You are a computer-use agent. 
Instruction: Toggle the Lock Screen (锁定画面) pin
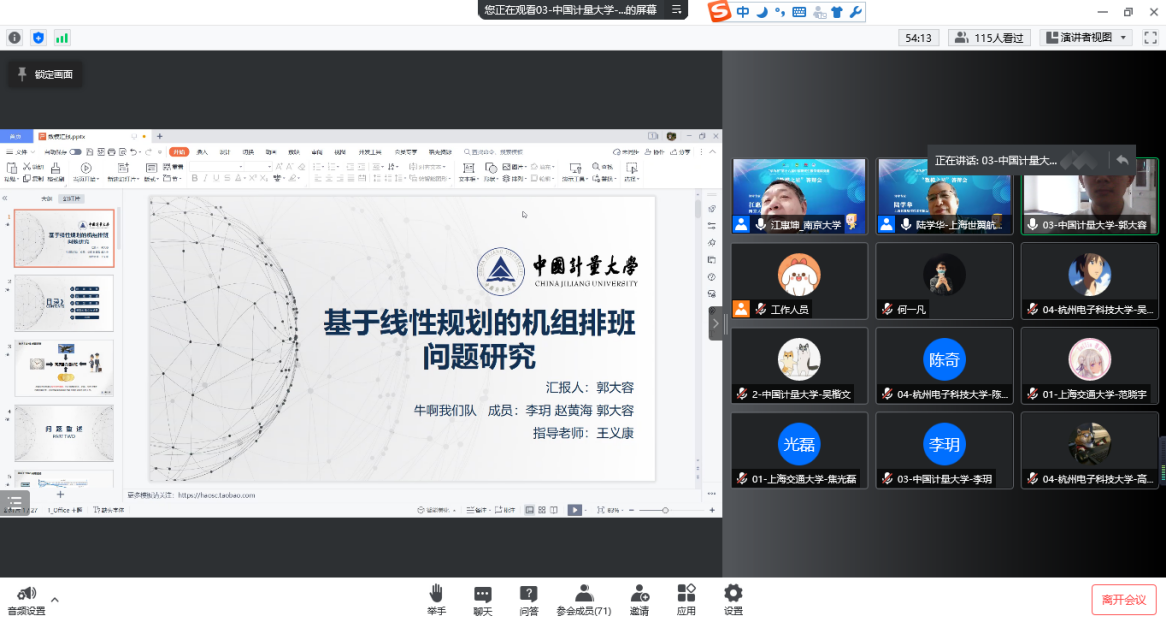point(45,74)
